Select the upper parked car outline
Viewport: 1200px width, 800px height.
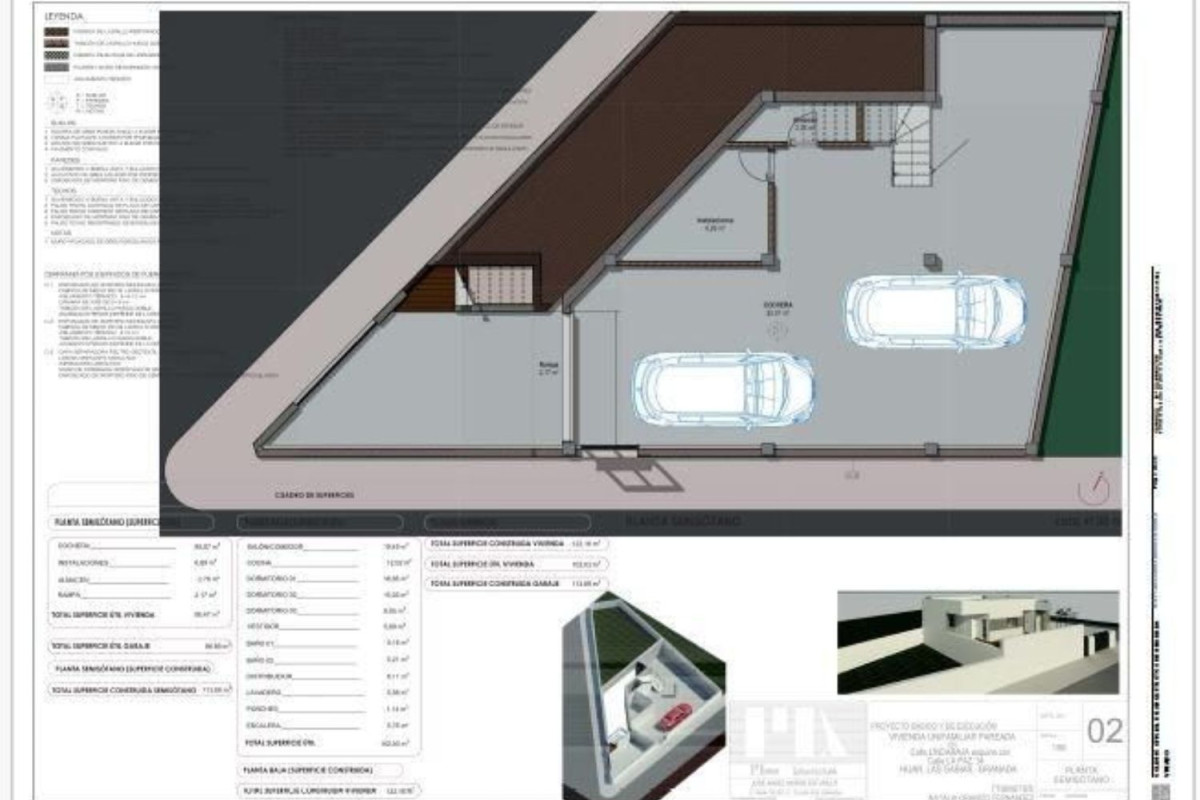[x=934, y=311]
